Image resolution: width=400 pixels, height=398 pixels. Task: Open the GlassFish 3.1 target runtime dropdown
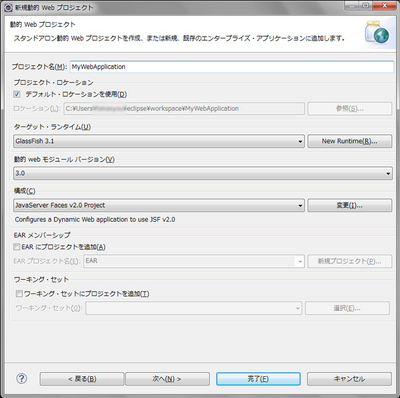tap(159, 141)
